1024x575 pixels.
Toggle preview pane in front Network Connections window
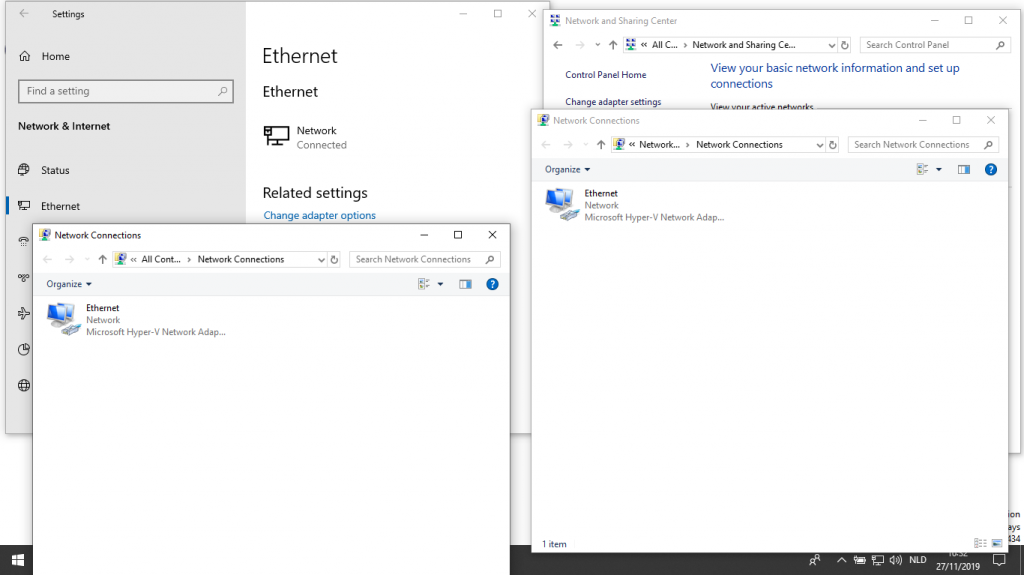pos(465,284)
